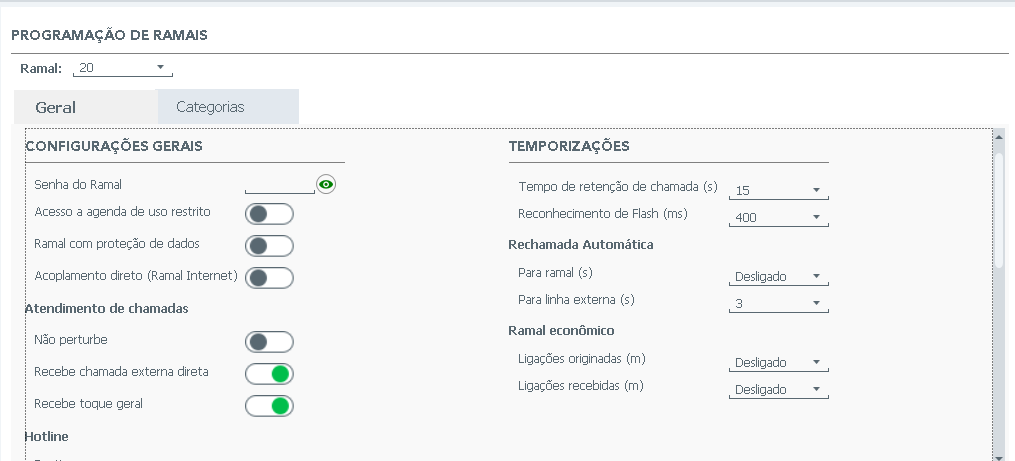
Task: Click the scrollbar up arrow
Action: pyautogui.click(x=998, y=137)
